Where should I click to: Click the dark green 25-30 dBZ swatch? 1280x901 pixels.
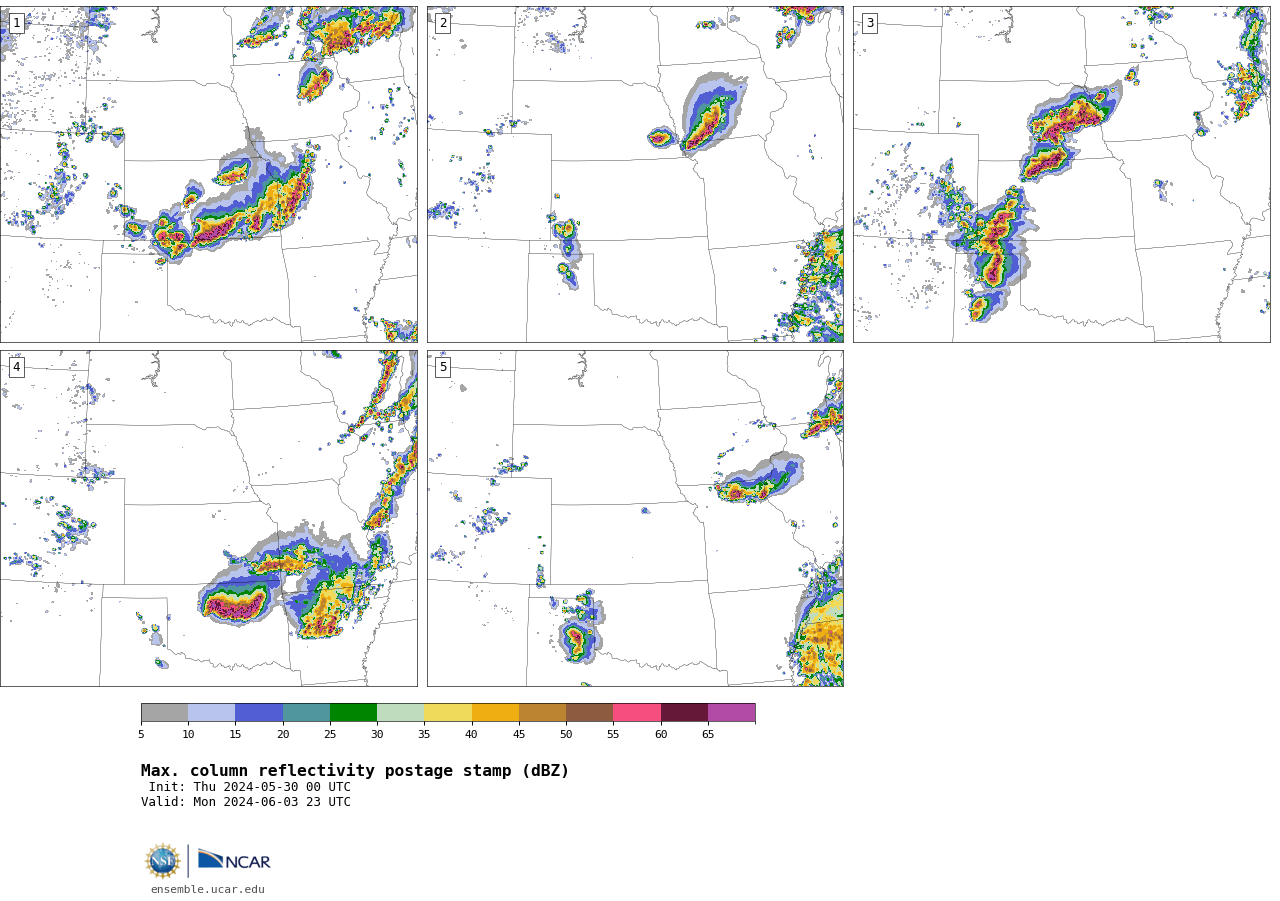pyautogui.click(x=353, y=713)
